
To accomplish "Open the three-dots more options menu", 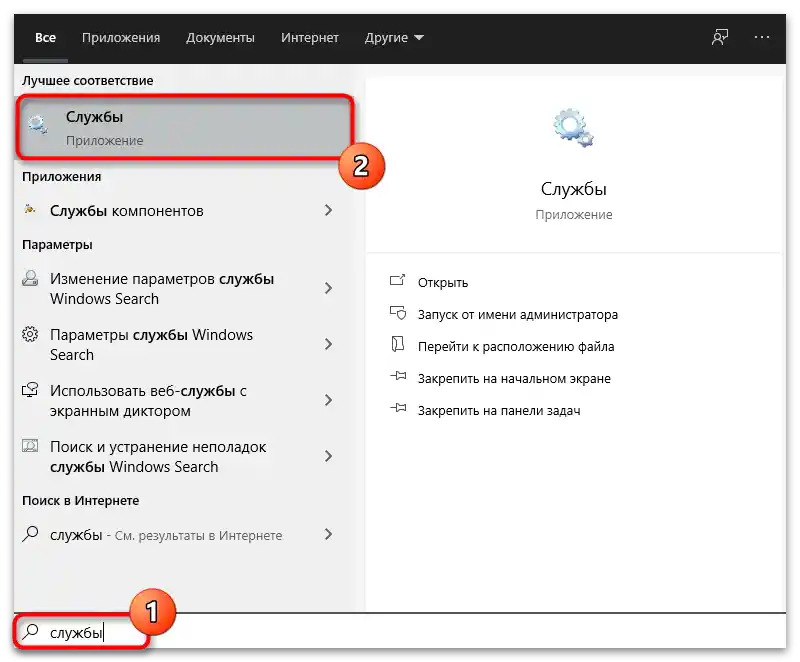I will pyautogui.click(x=762, y=37).
